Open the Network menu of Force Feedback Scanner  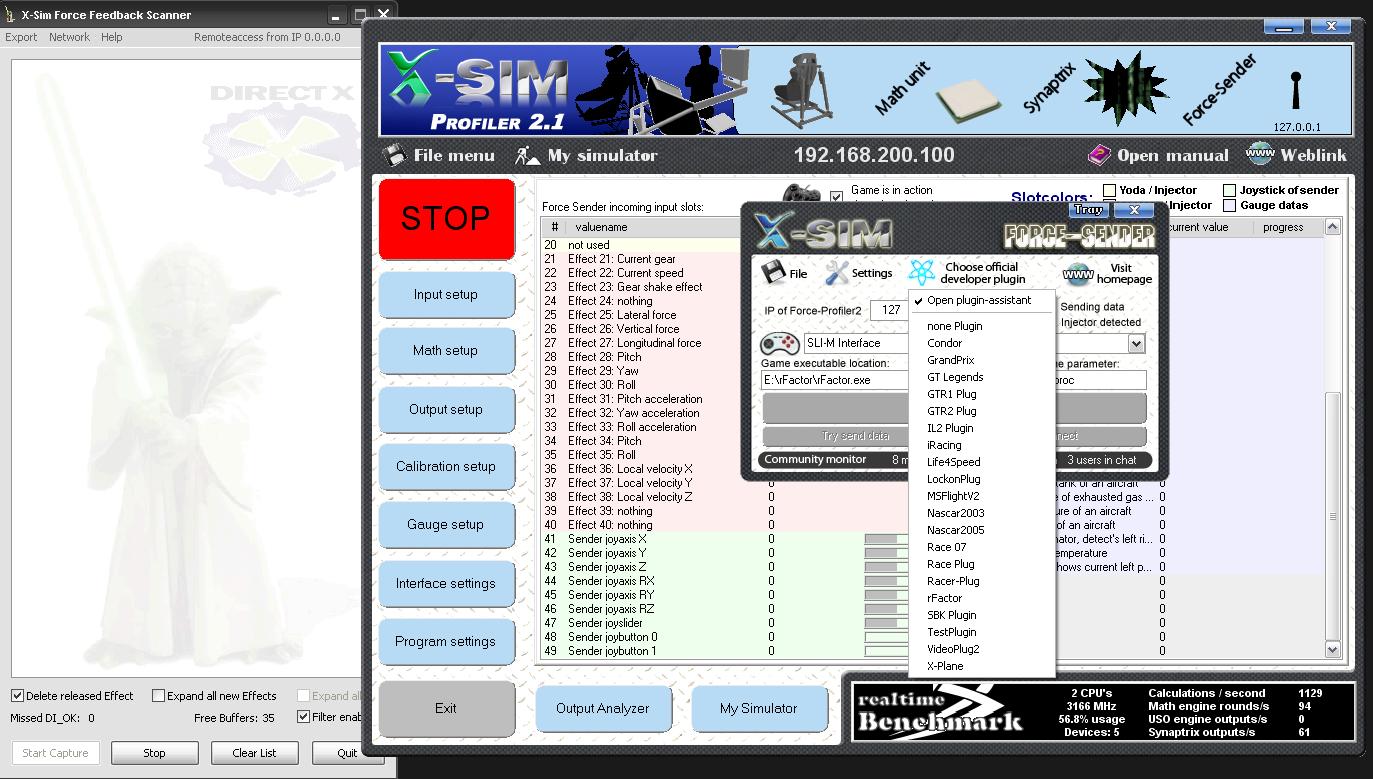[x=69, y=36]
